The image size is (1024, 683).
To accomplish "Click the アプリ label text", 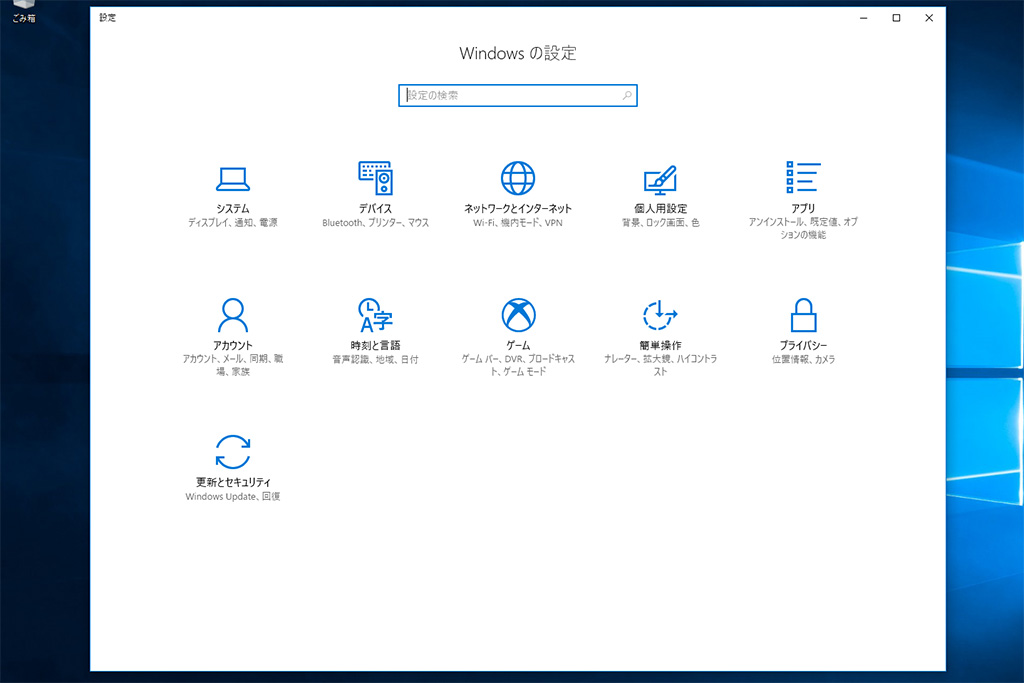I will [803, 208].
